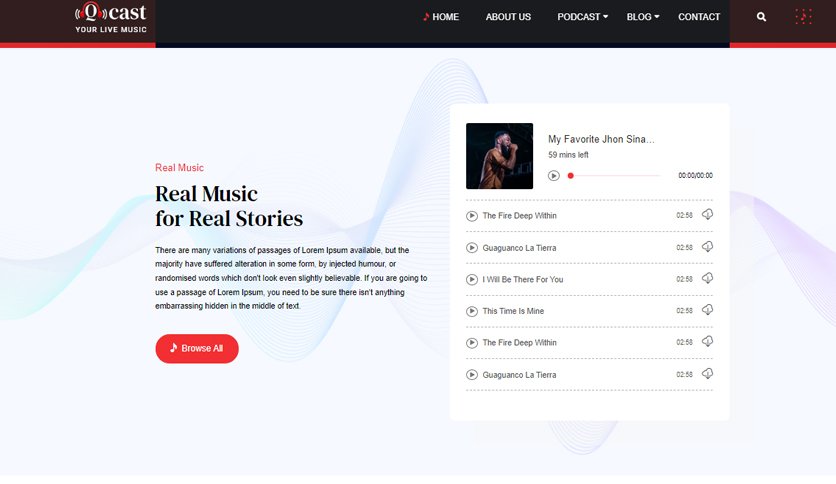Download the first The Fire Deep Within track
Viewport: 836px width, 484px height.
pyautogui.click(x=708, y=214)
